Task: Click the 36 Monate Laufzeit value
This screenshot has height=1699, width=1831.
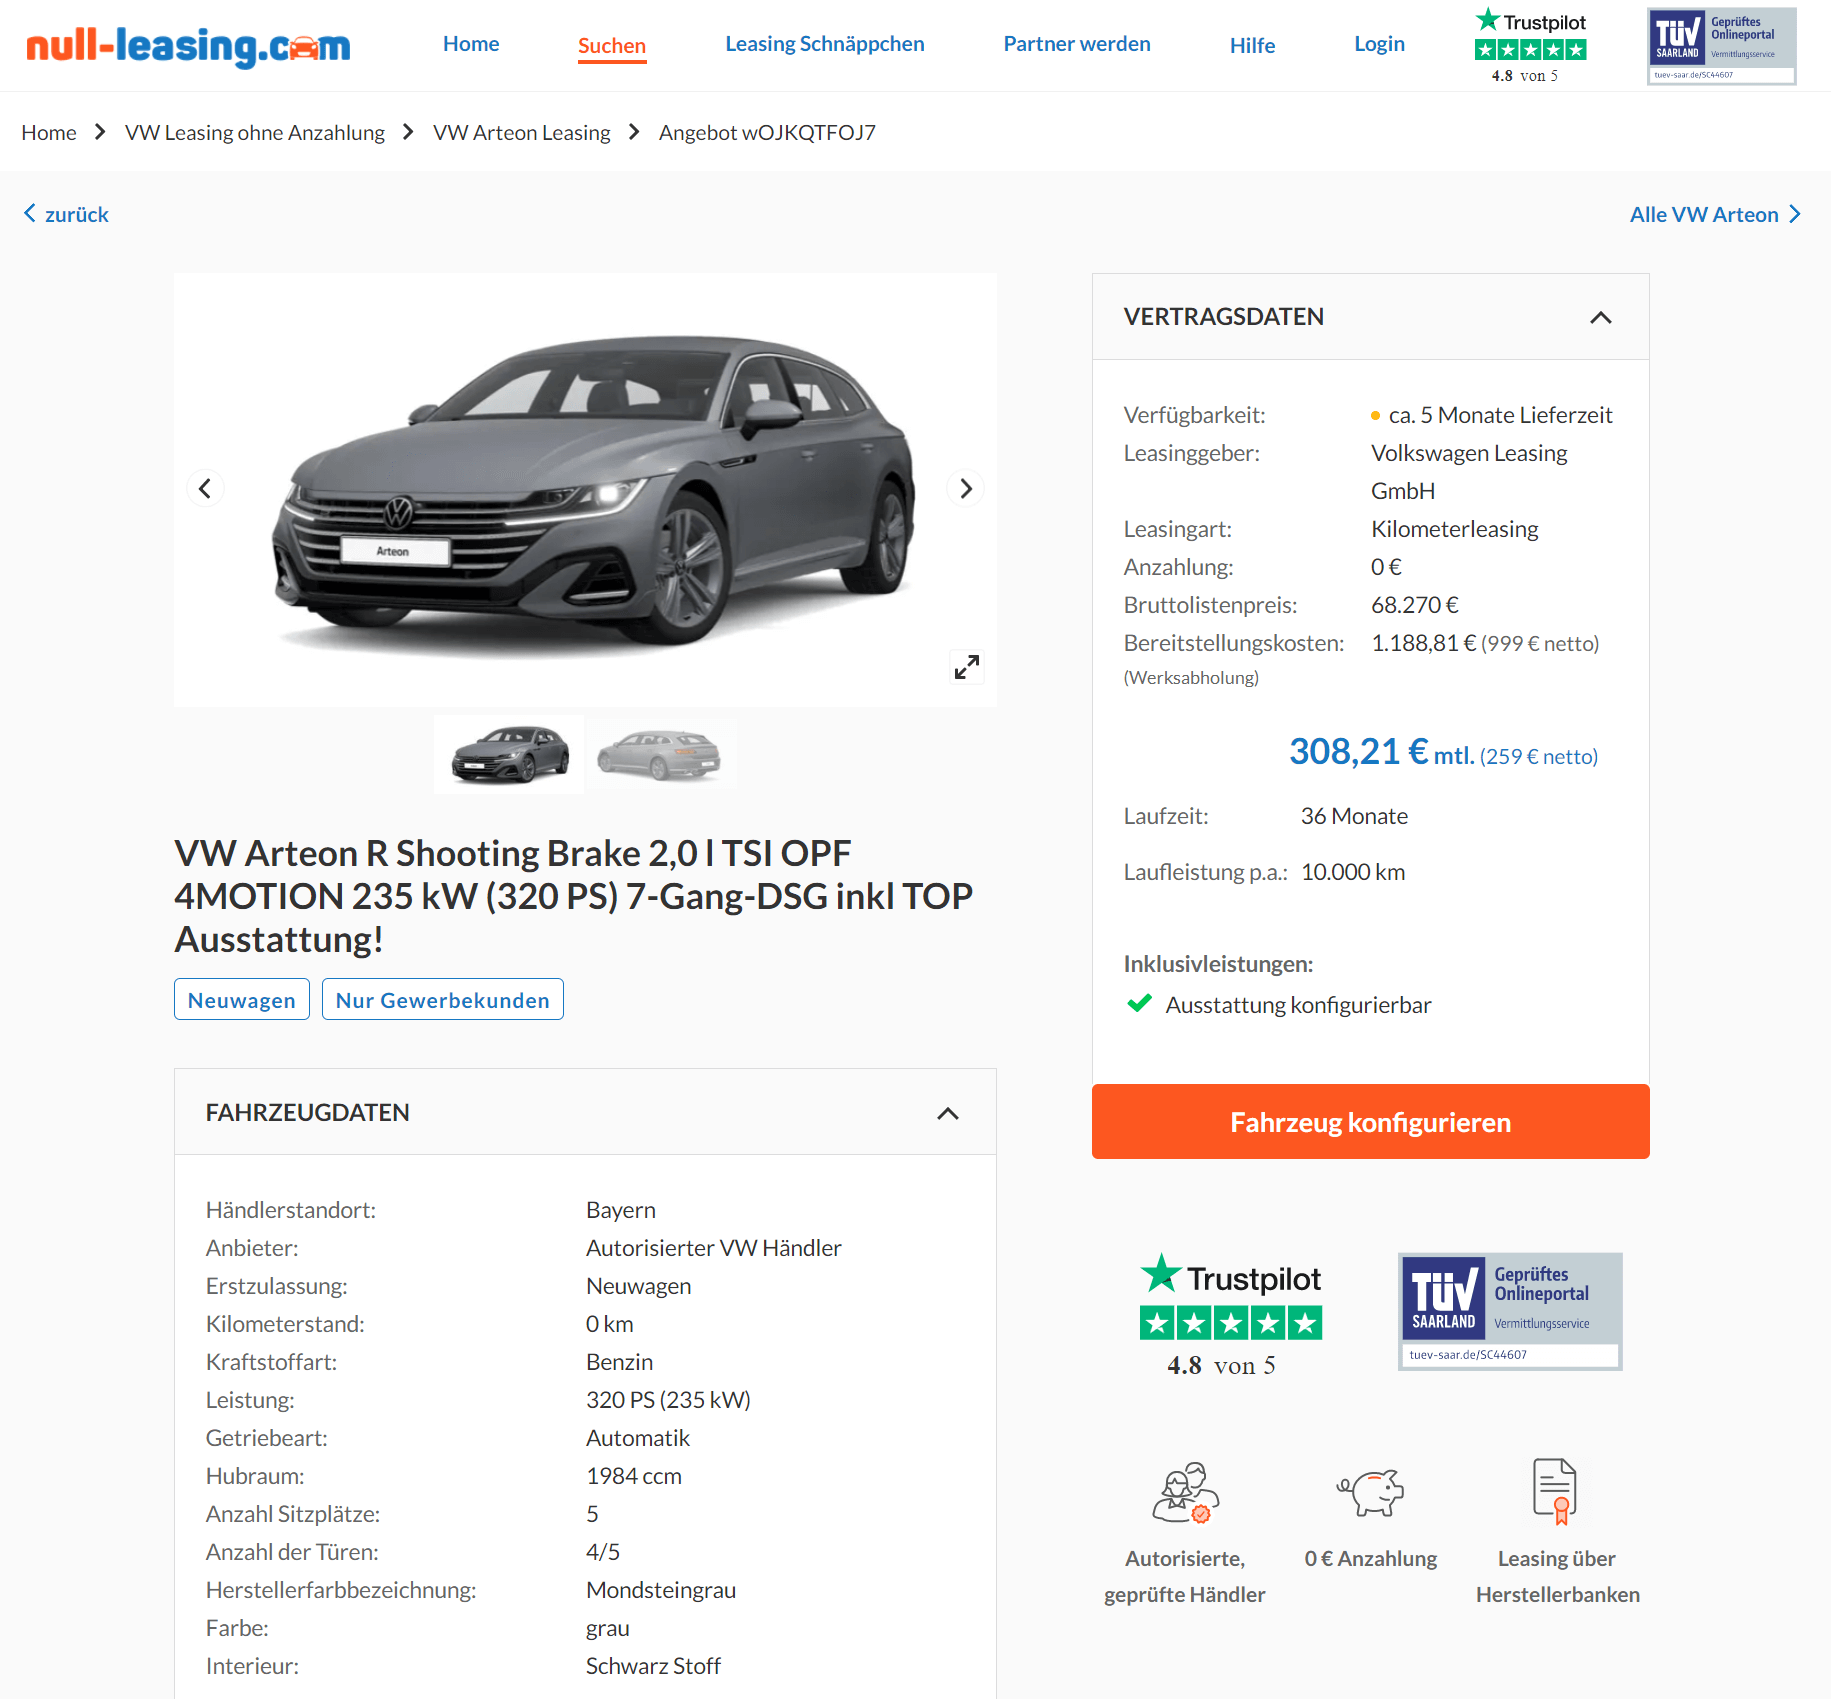Action: [1354, 816]
